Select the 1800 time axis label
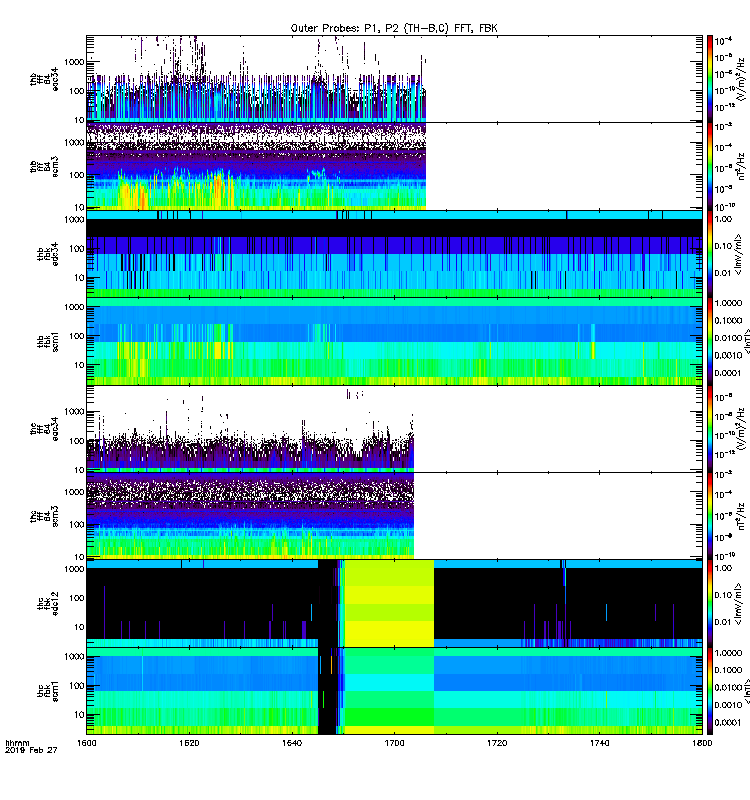 (x=702, y=743)
